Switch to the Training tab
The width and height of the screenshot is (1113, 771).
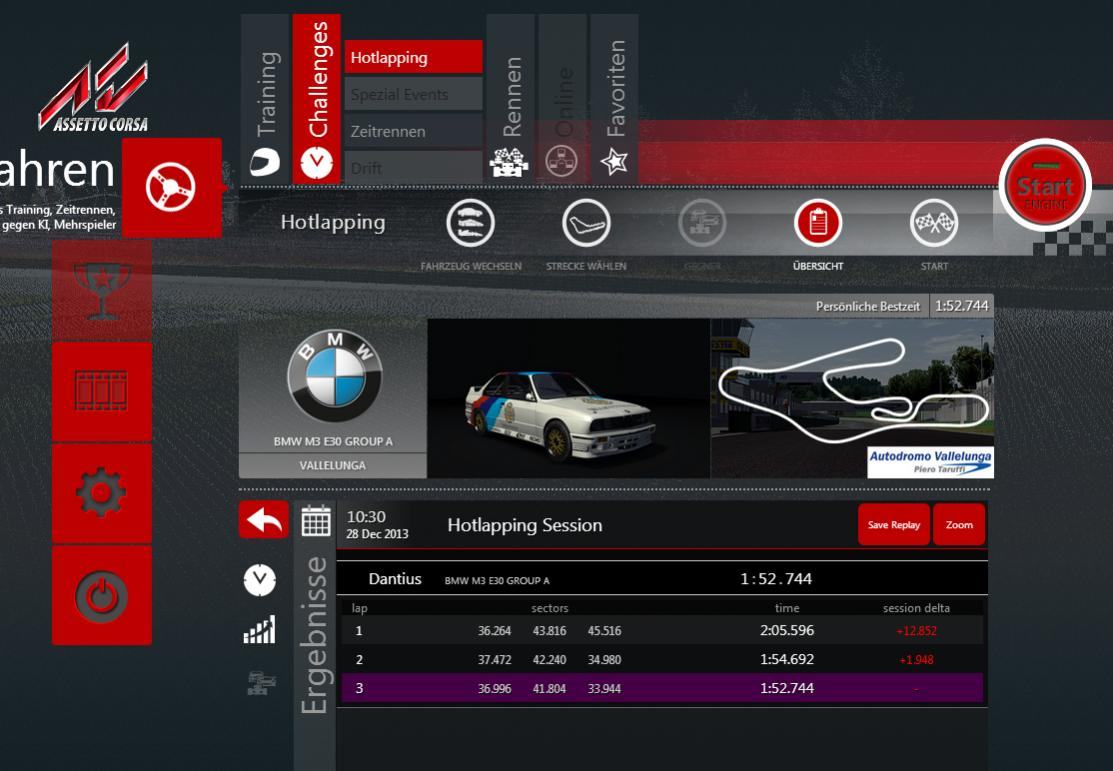pos(265,98)
